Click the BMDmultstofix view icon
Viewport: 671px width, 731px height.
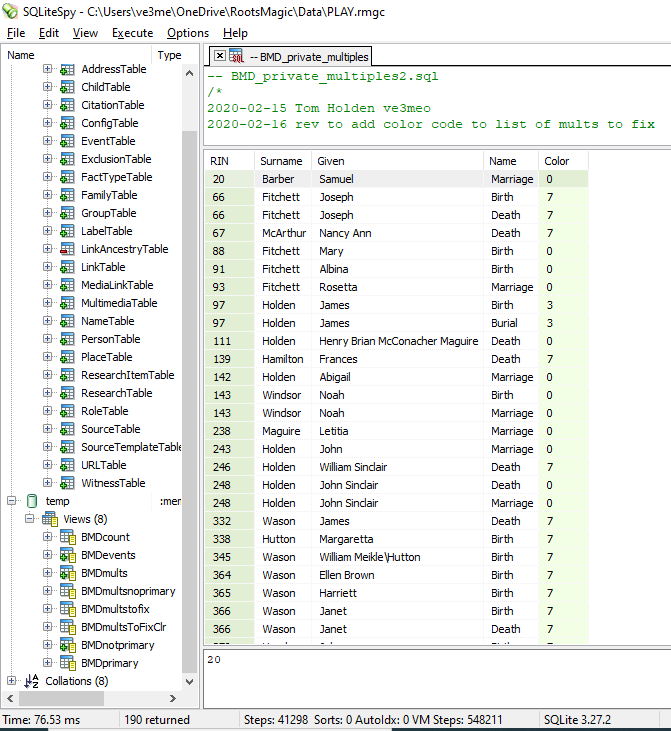[68, 609]
